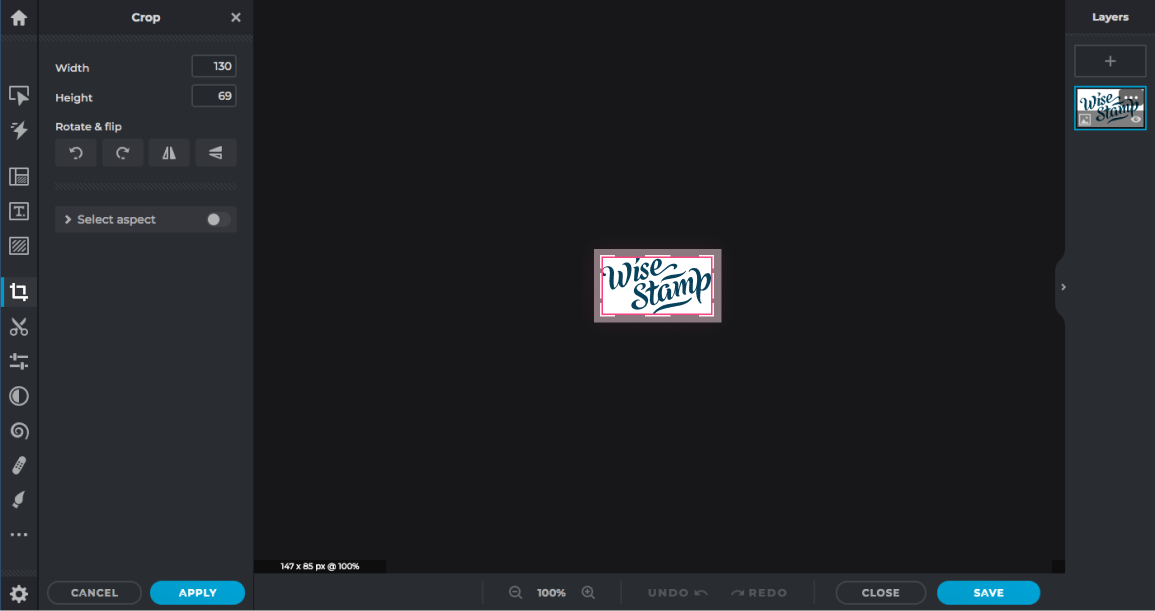Click the Close button
The height and width of the screenshot is (611, 1155).
click(881, 593)
